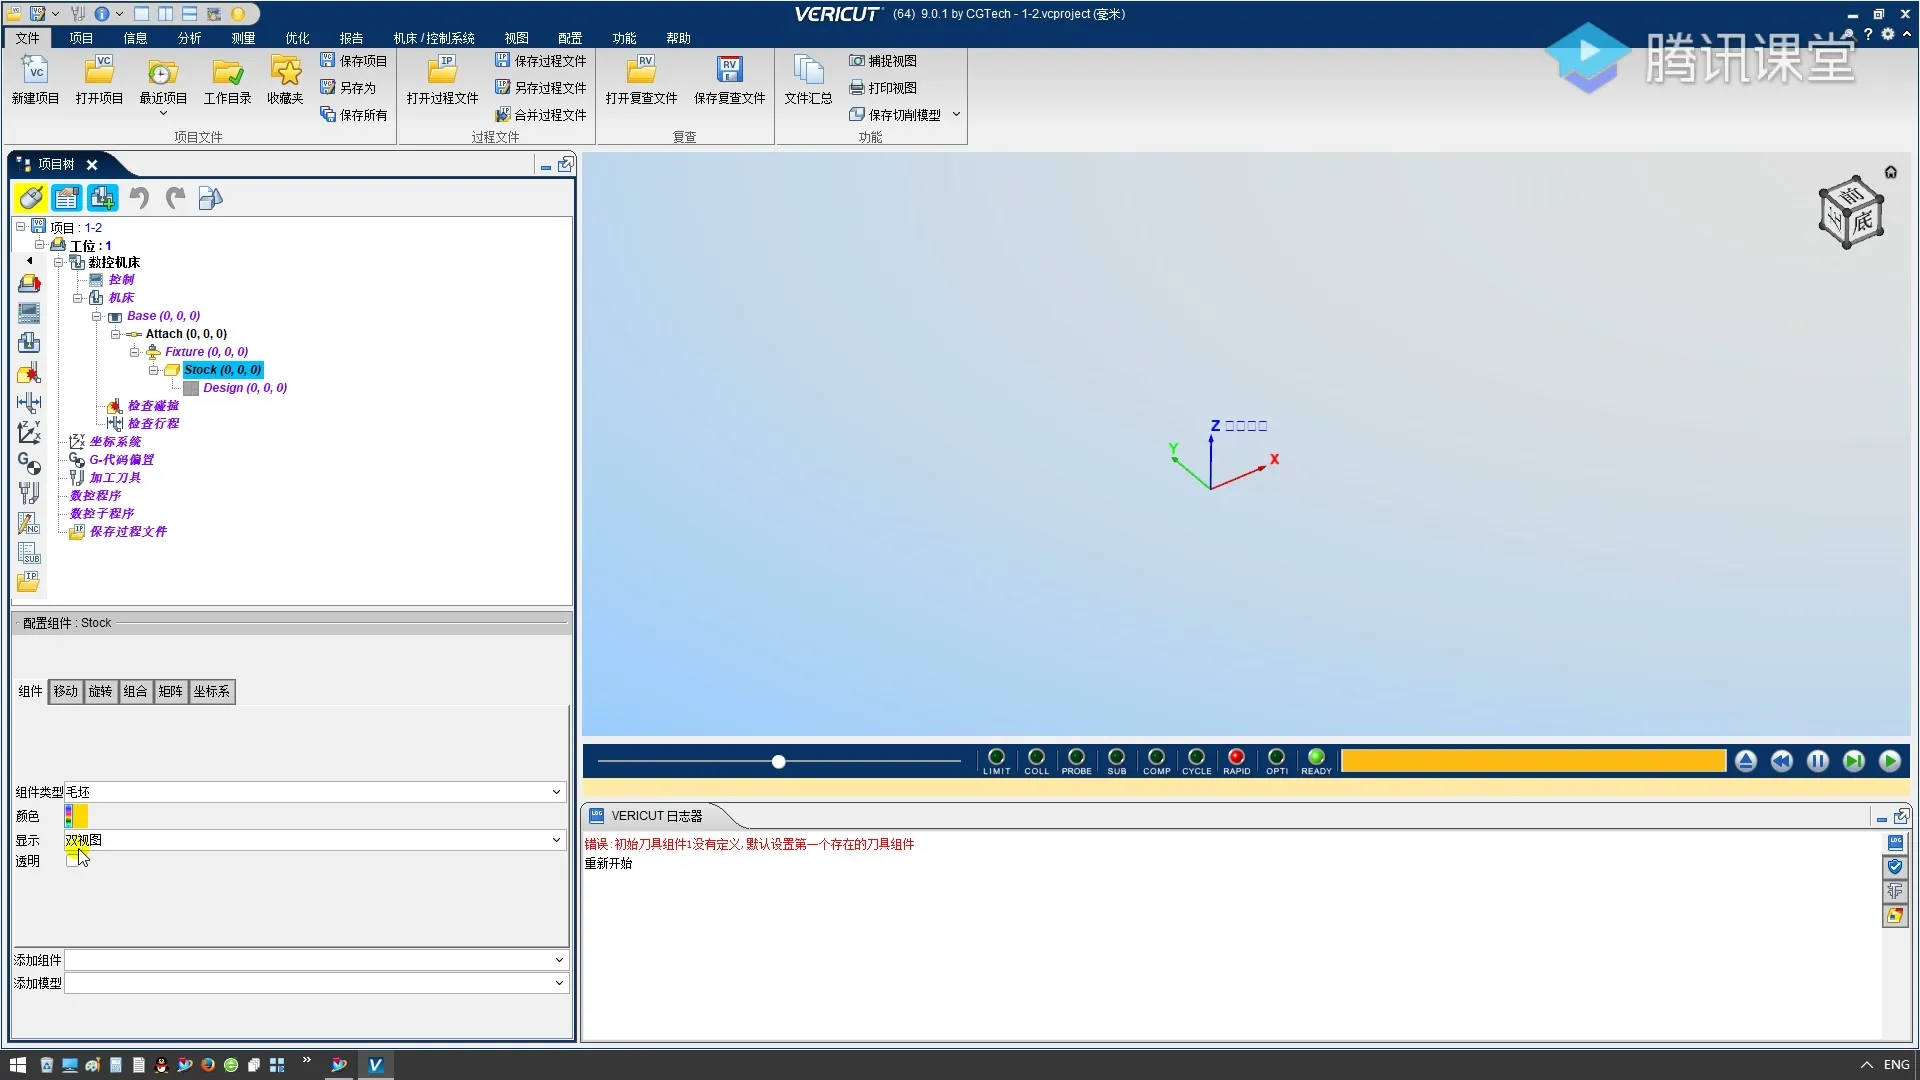
Task: Open the component type (组件类型) dropdown
Action: [556, 792]
